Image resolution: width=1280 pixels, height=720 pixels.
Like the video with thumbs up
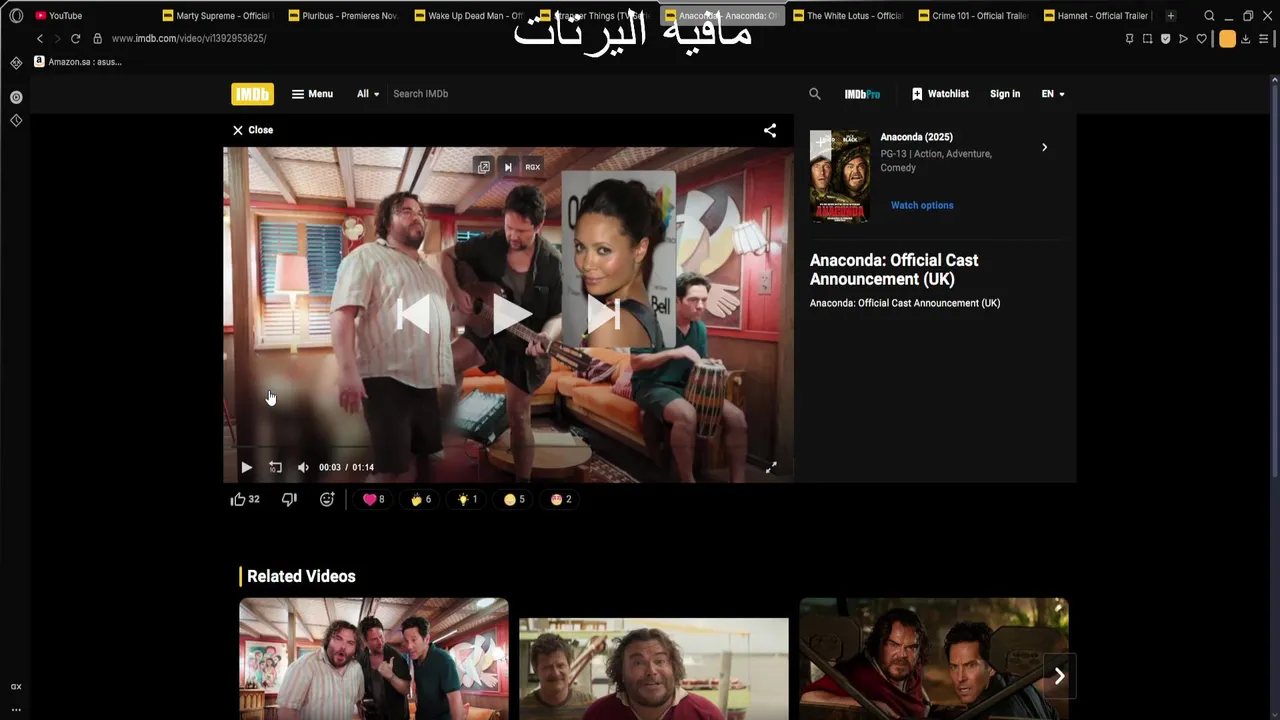click(x=245, y=499)
